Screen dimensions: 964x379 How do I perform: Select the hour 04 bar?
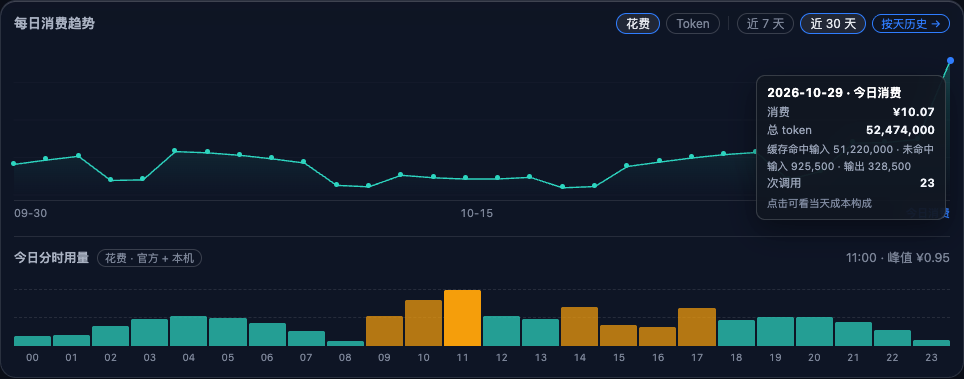(188, 331)
